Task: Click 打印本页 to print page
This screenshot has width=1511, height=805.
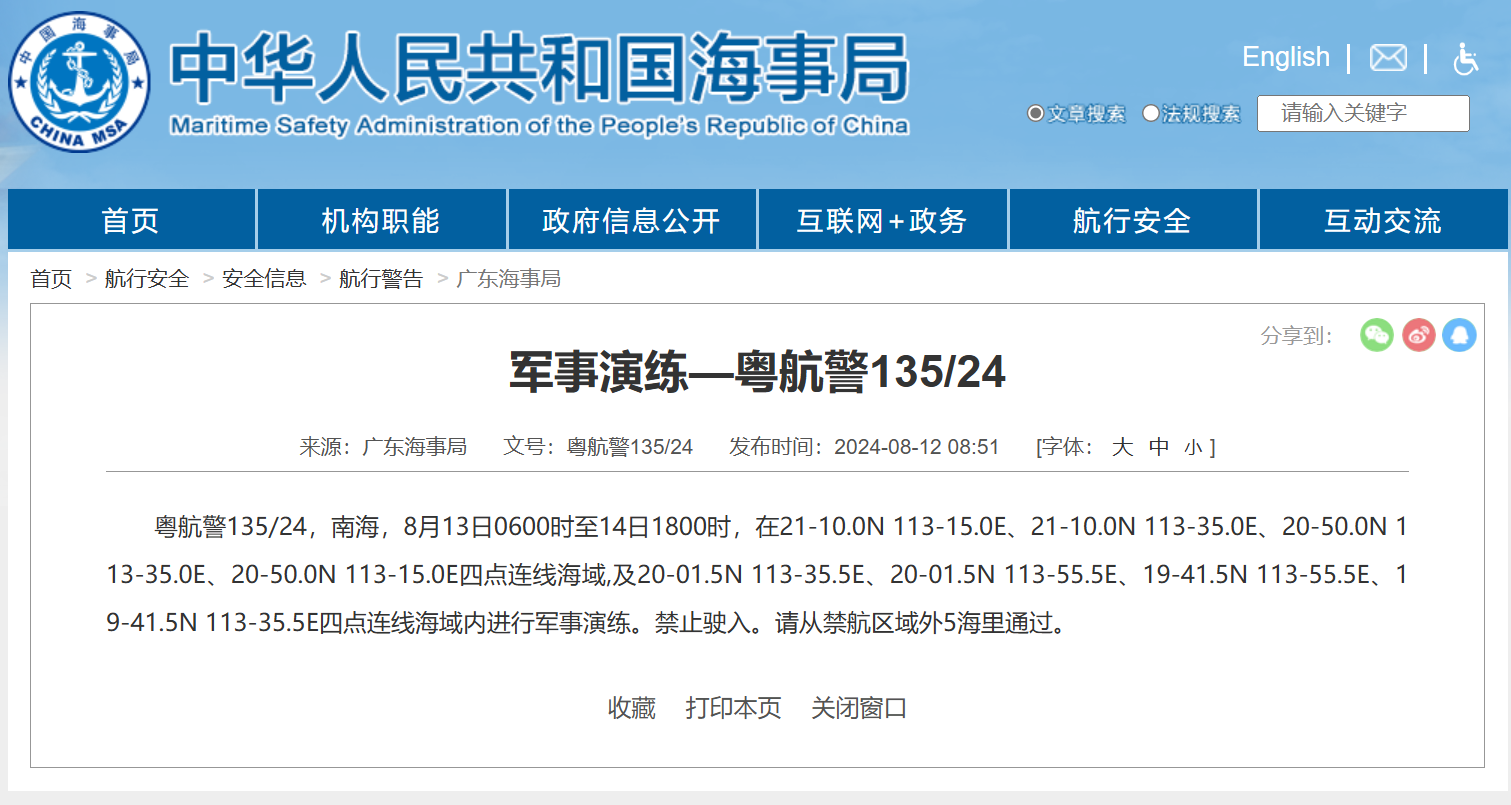Action: (734, 708)
